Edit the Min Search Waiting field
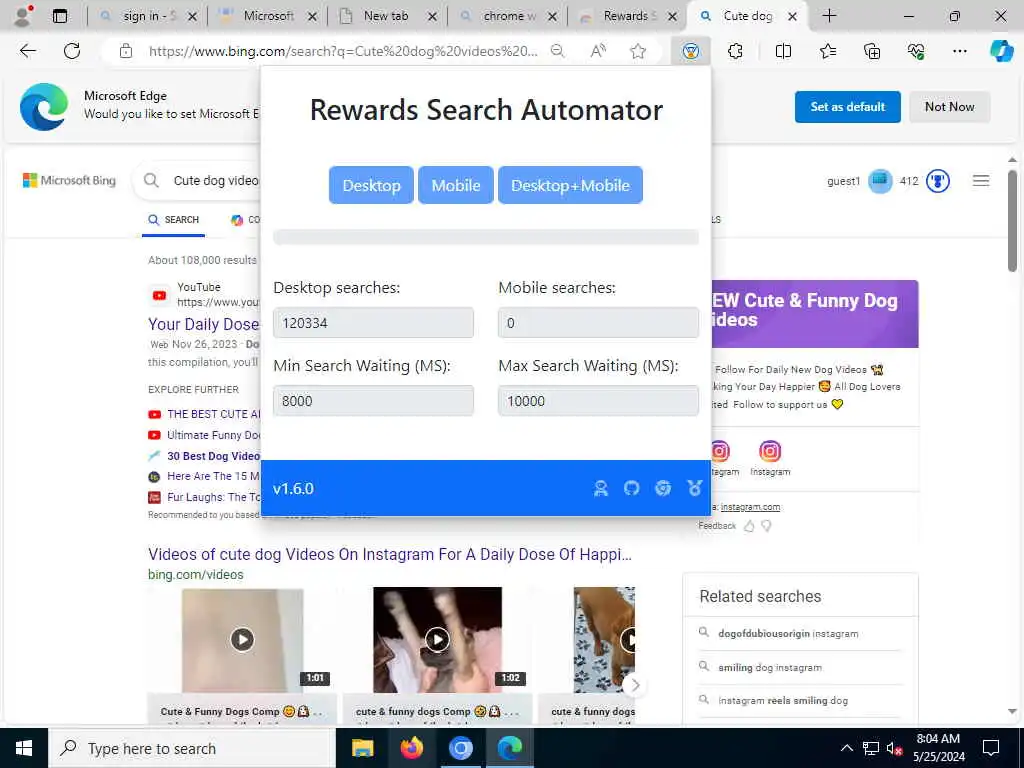1024x768 pixels. (374, 400)
